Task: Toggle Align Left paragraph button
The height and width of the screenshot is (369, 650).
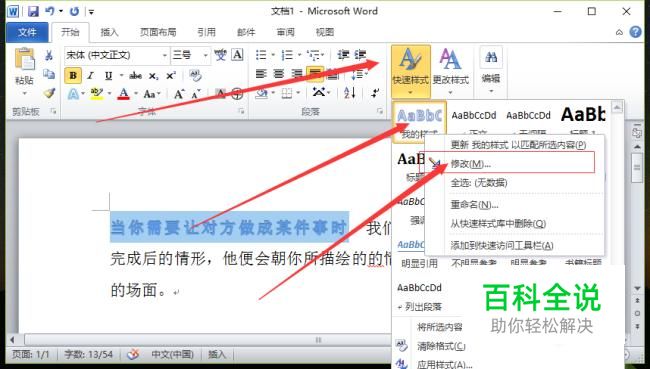Action: coord(261,74)
